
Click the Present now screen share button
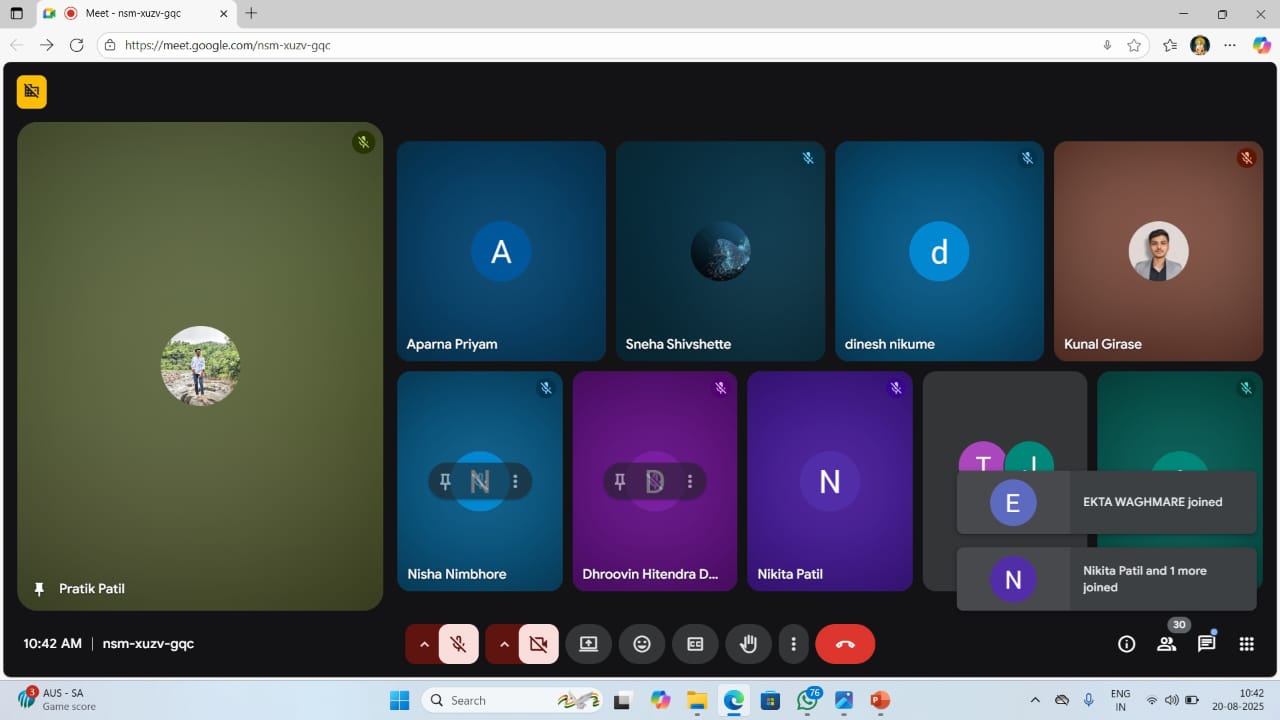(588, 644)
